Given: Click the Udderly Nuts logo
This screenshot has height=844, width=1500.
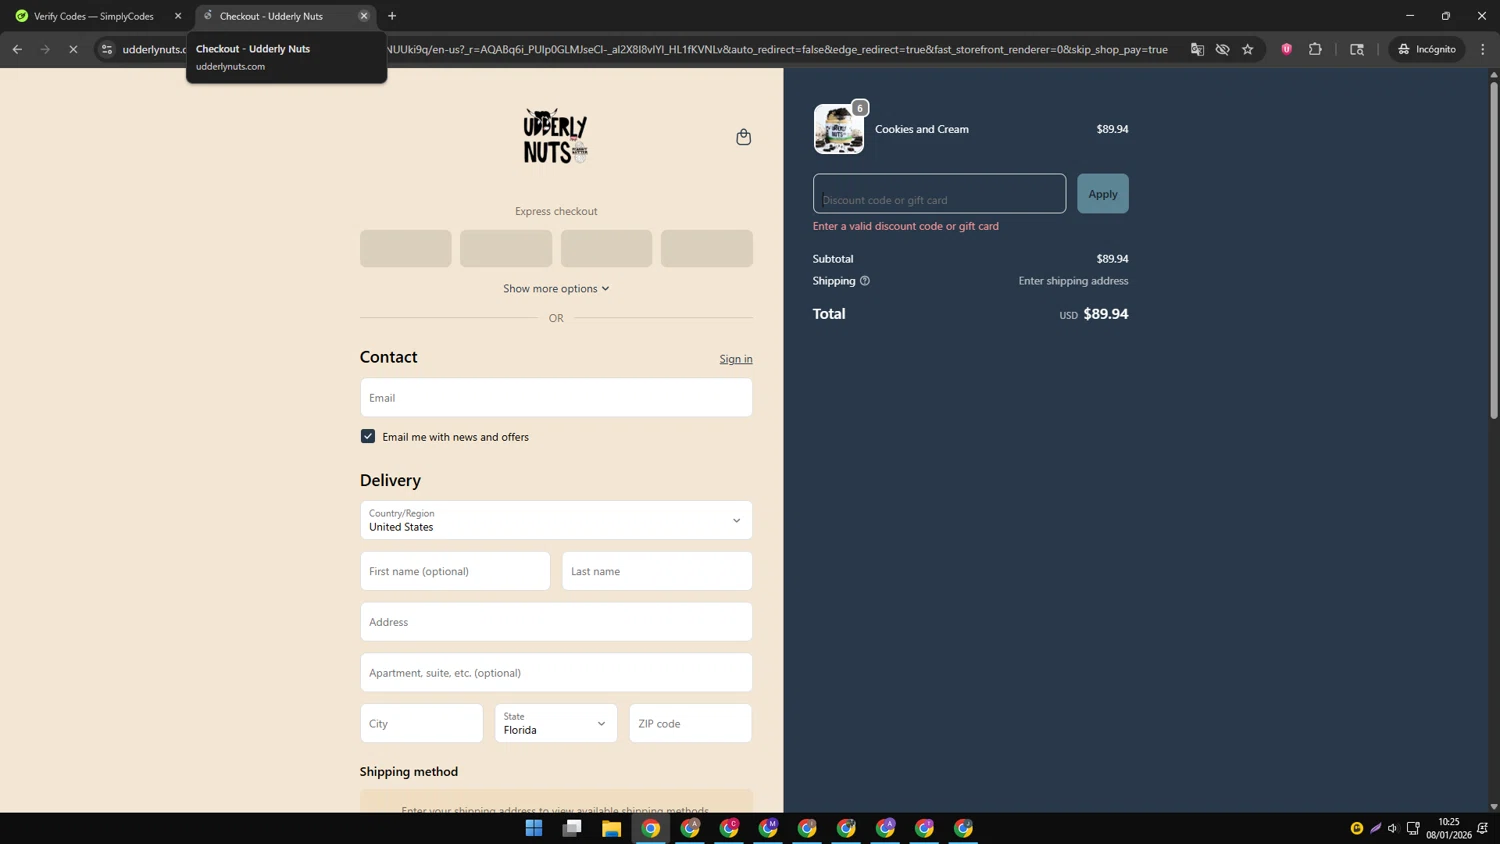Looking at the screenshot, I should click(x=555, y=136).
